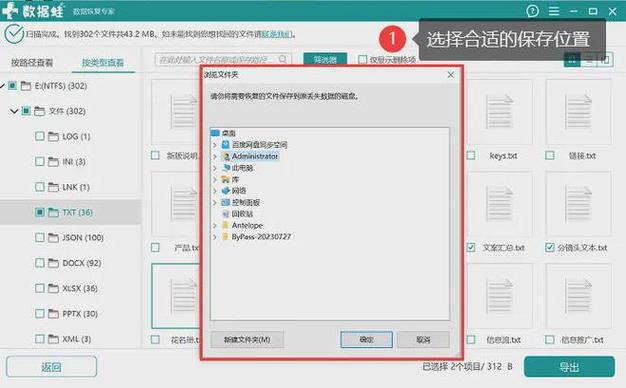Switch to grid thumbnail view icon

pos(572,60)
